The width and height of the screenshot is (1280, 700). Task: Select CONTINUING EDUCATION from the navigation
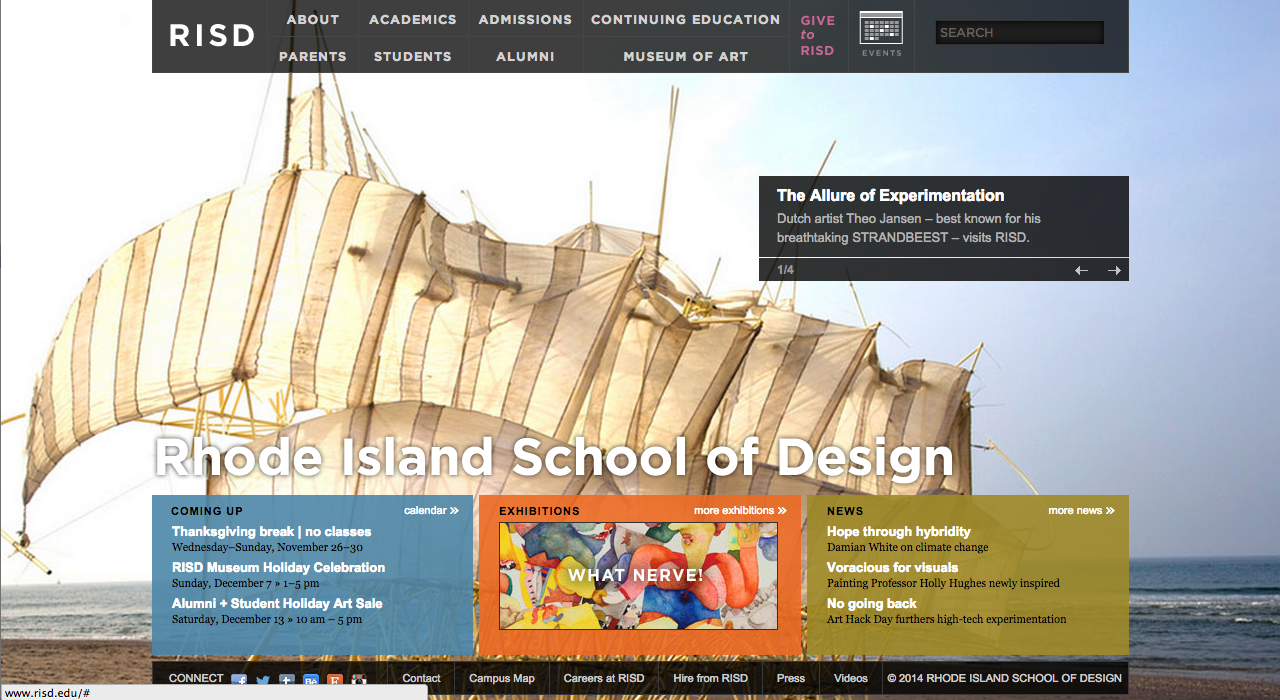(685, 18)
